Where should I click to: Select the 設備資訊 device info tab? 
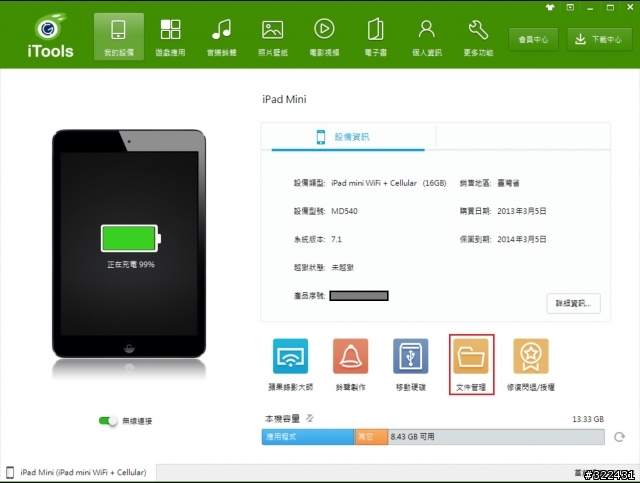(348, 137)
